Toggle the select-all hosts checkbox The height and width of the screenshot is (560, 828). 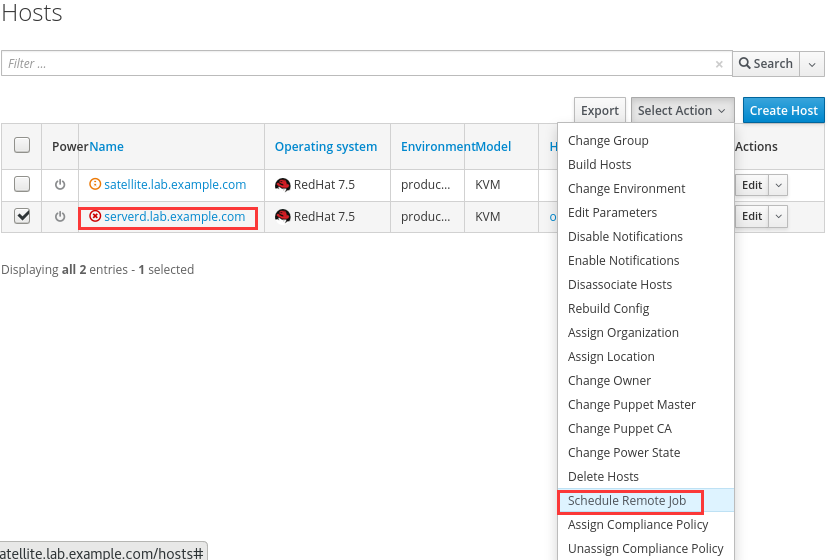coord(22,146)
